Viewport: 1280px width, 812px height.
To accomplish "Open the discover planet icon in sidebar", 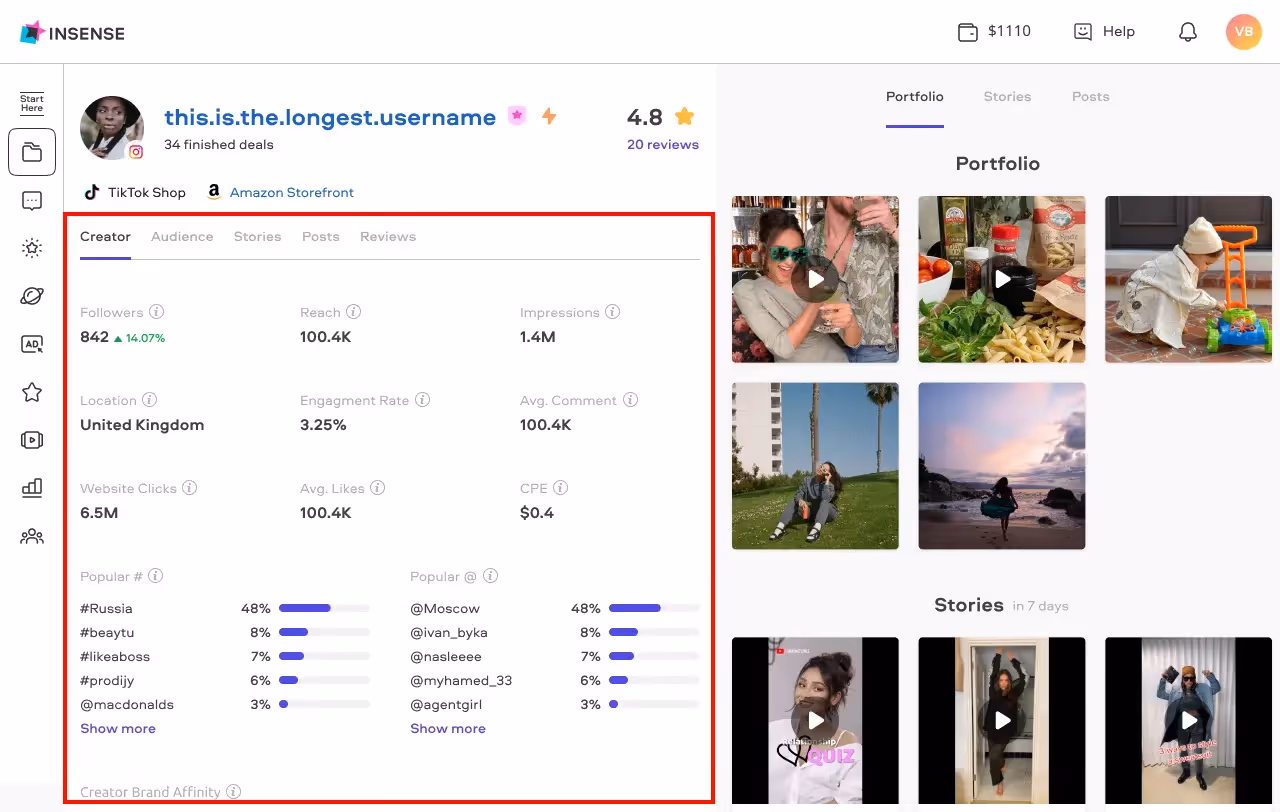I will (31, 296).
